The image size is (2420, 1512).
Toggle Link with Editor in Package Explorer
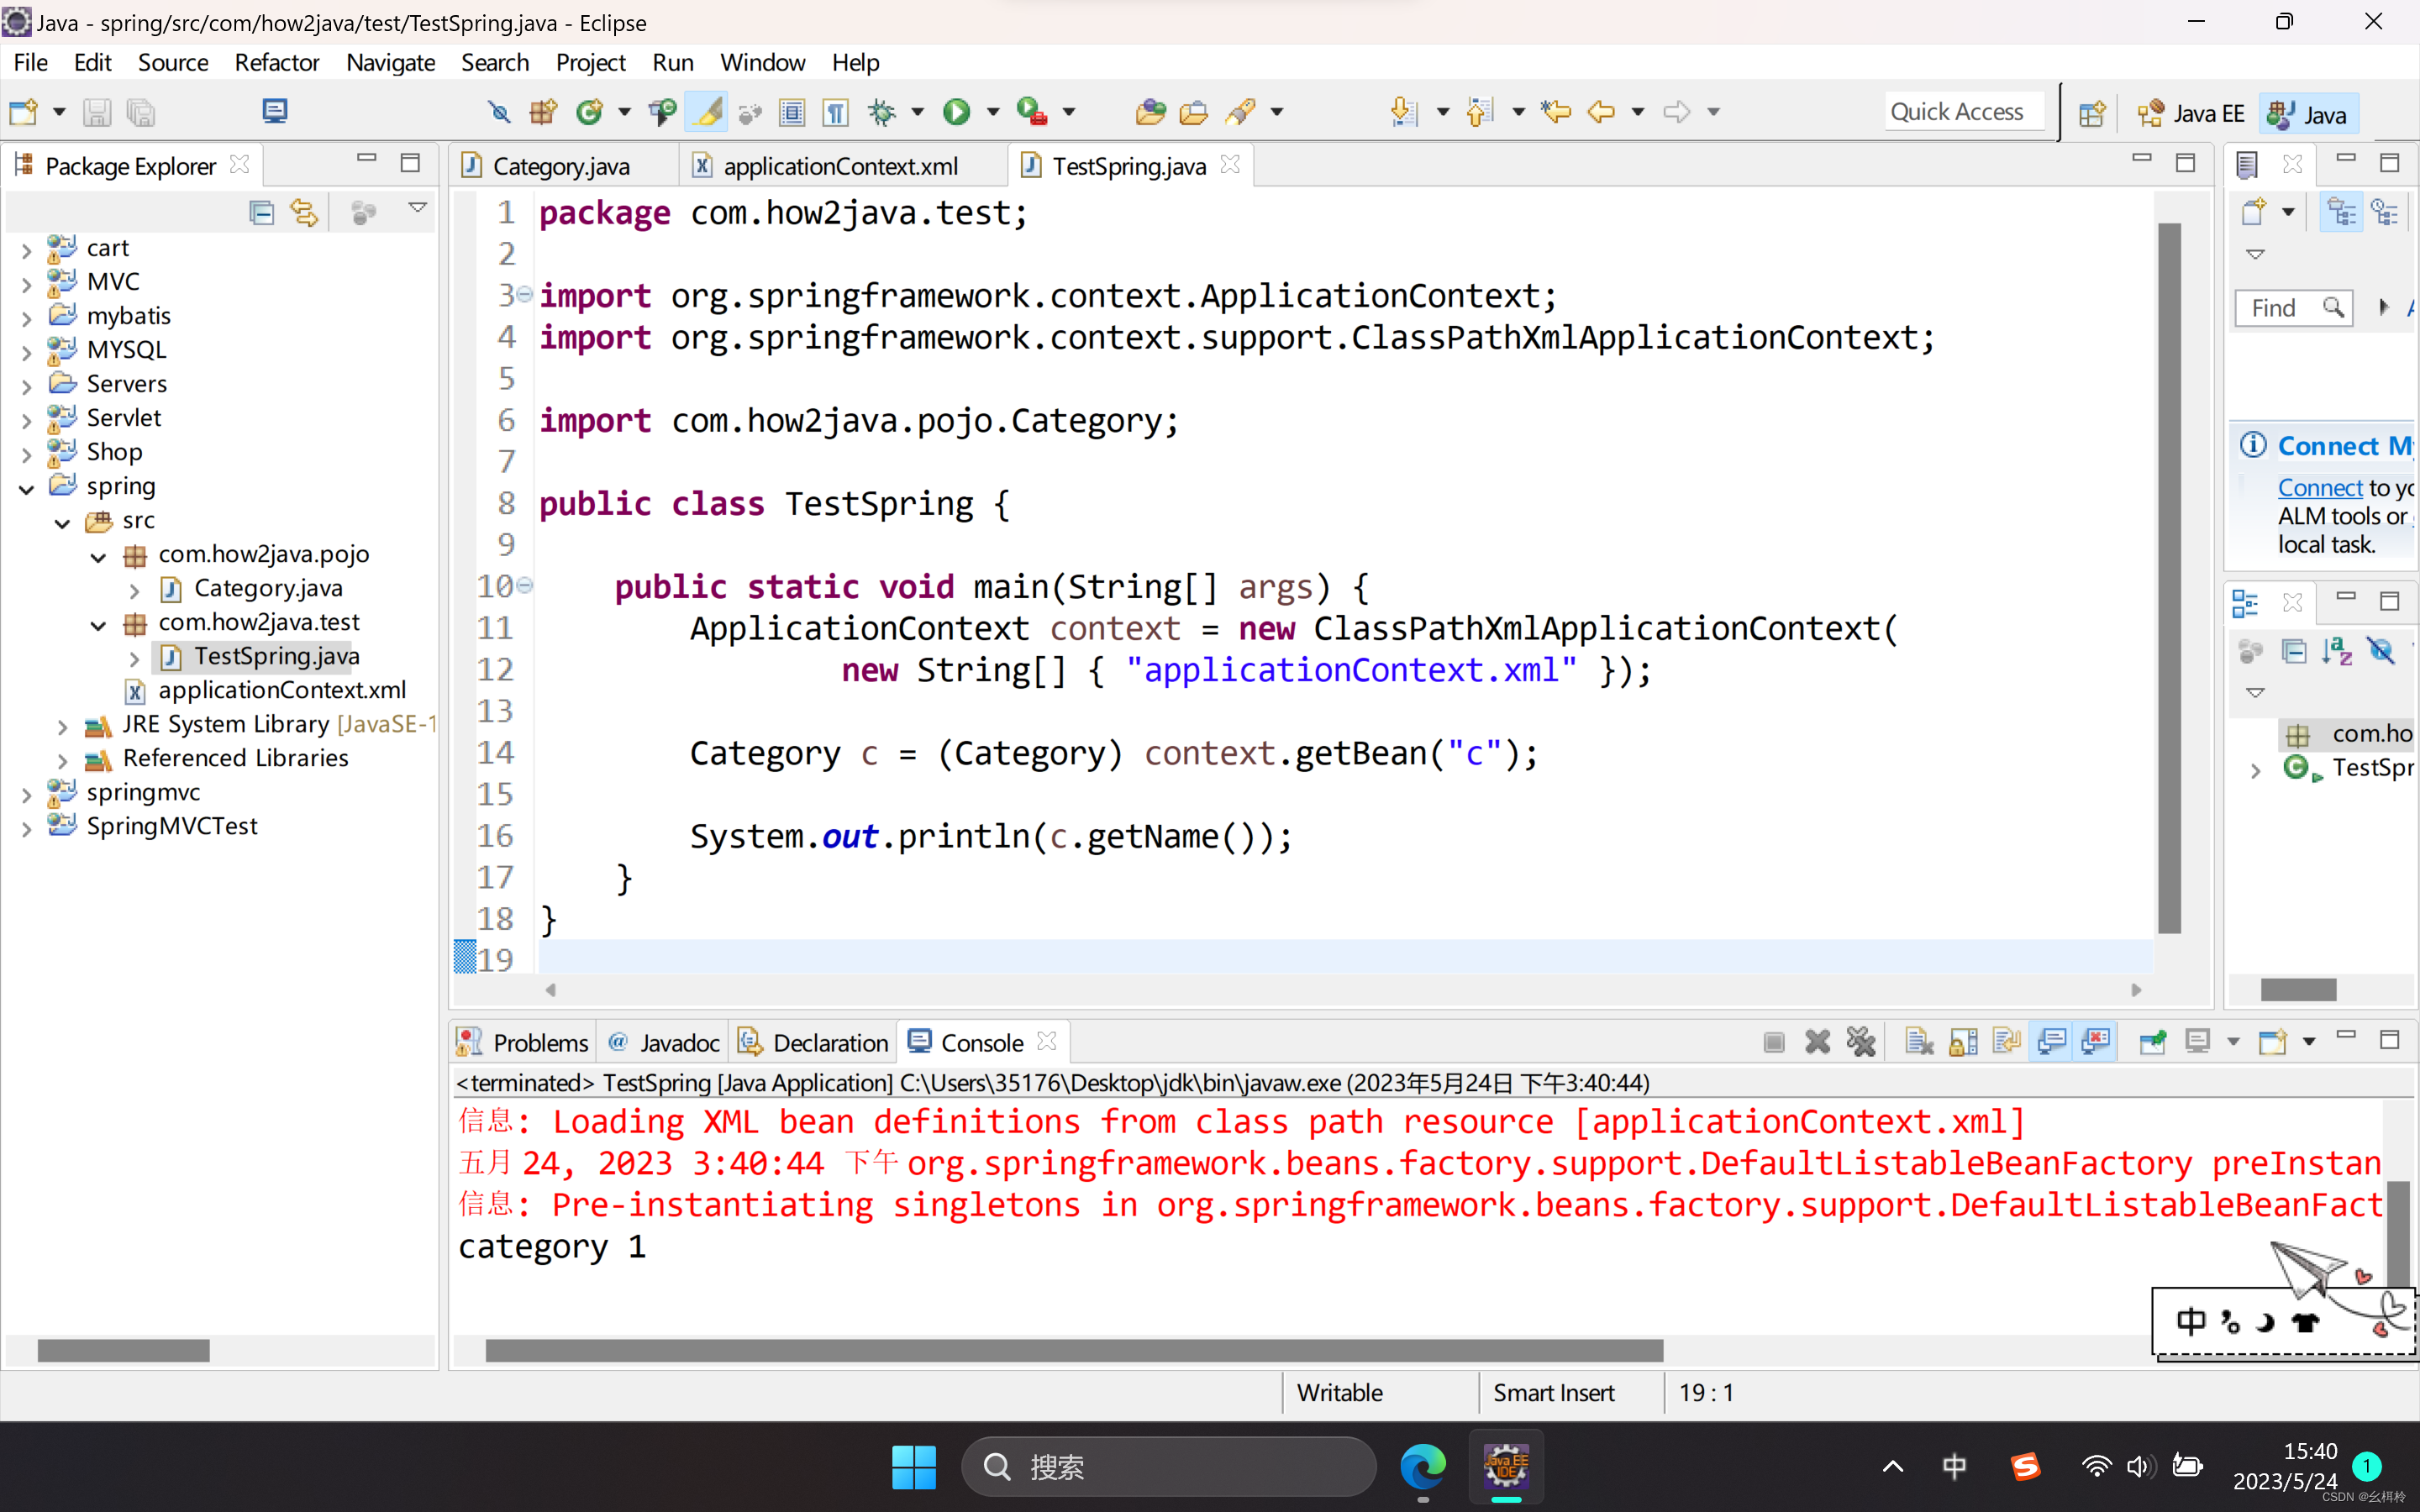[304, 212]
